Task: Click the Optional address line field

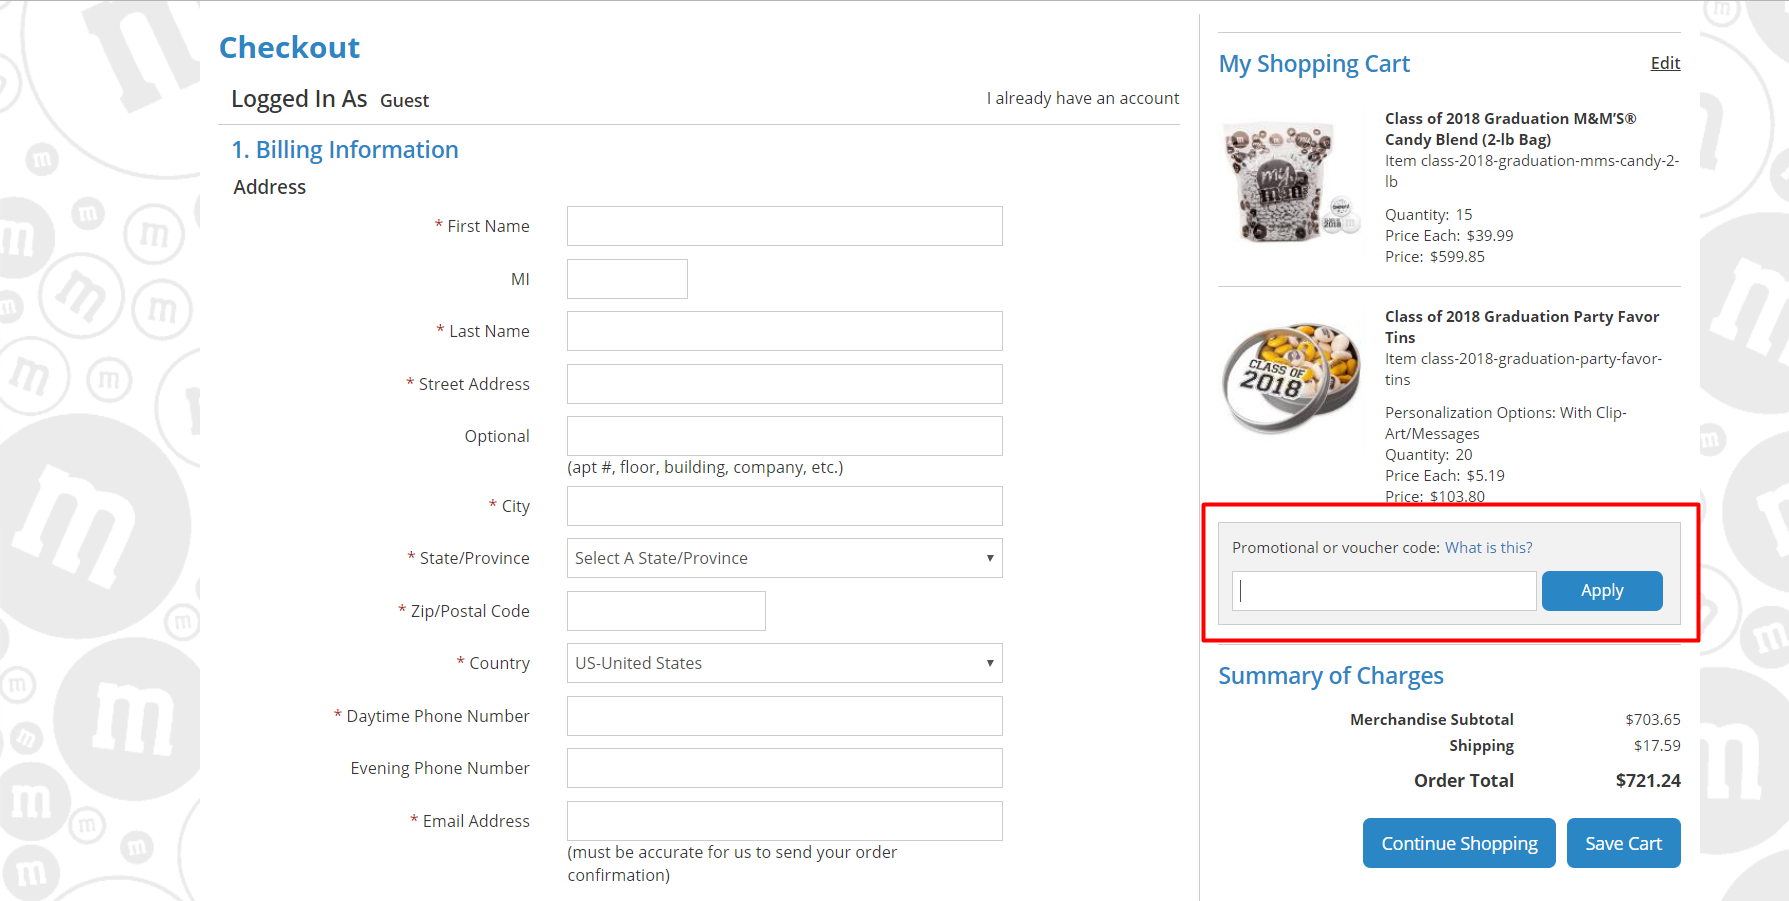Action: 784,436
